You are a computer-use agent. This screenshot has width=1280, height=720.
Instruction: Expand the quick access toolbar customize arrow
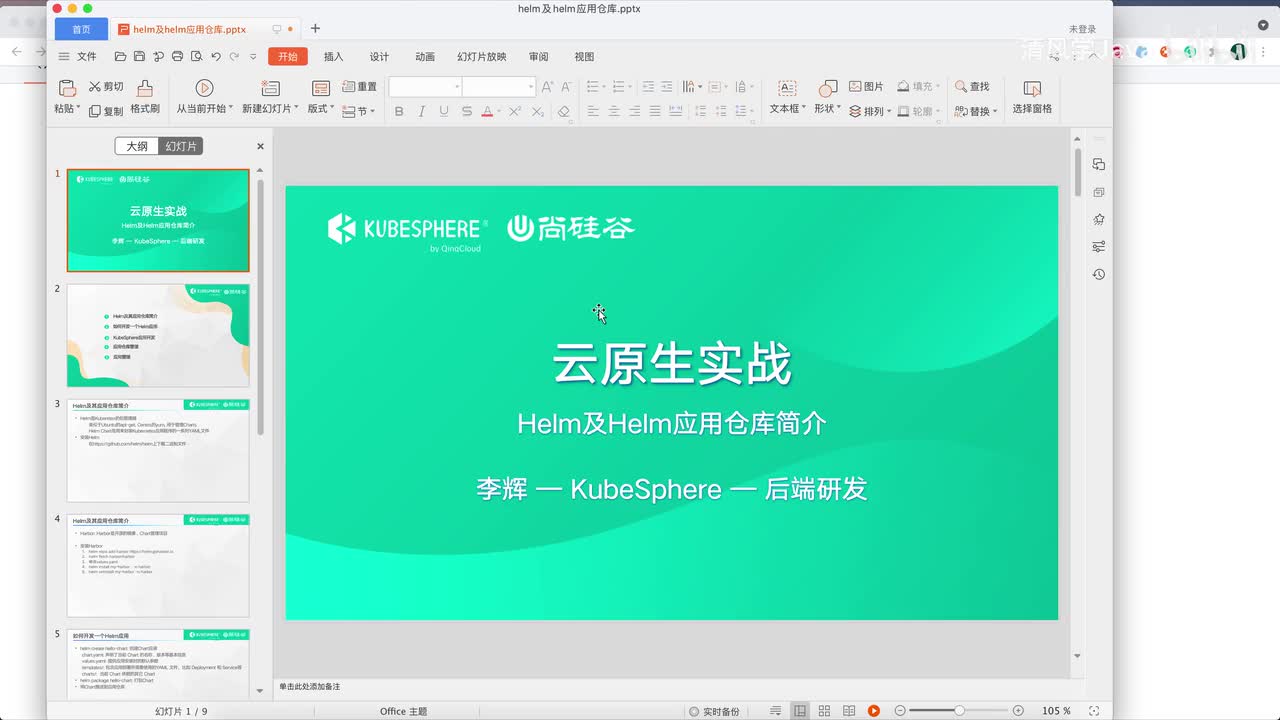pos(253,57)
